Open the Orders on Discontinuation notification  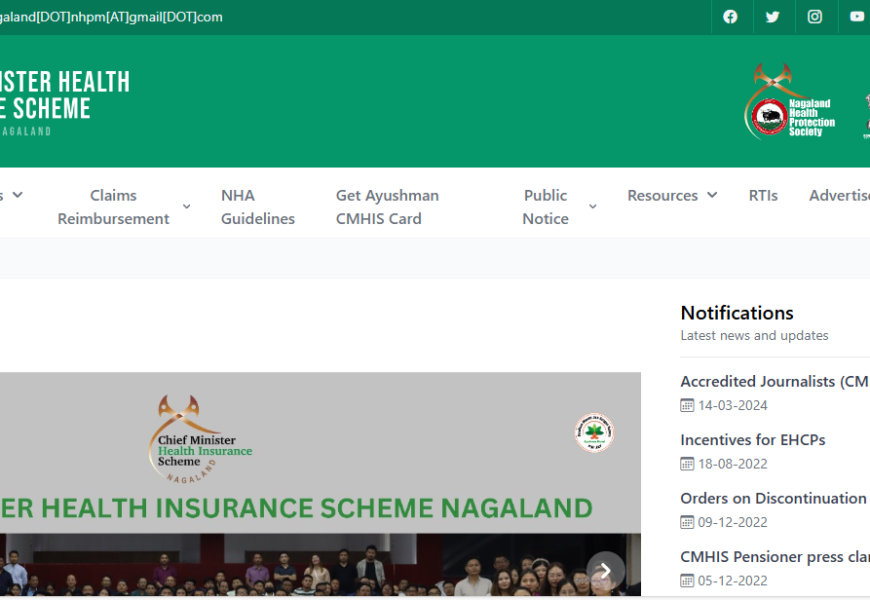773,498
